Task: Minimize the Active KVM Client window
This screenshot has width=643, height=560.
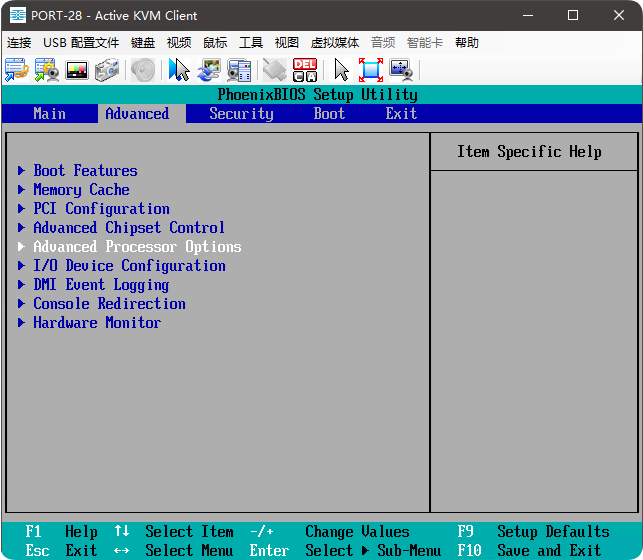Action: pos(528,16)
